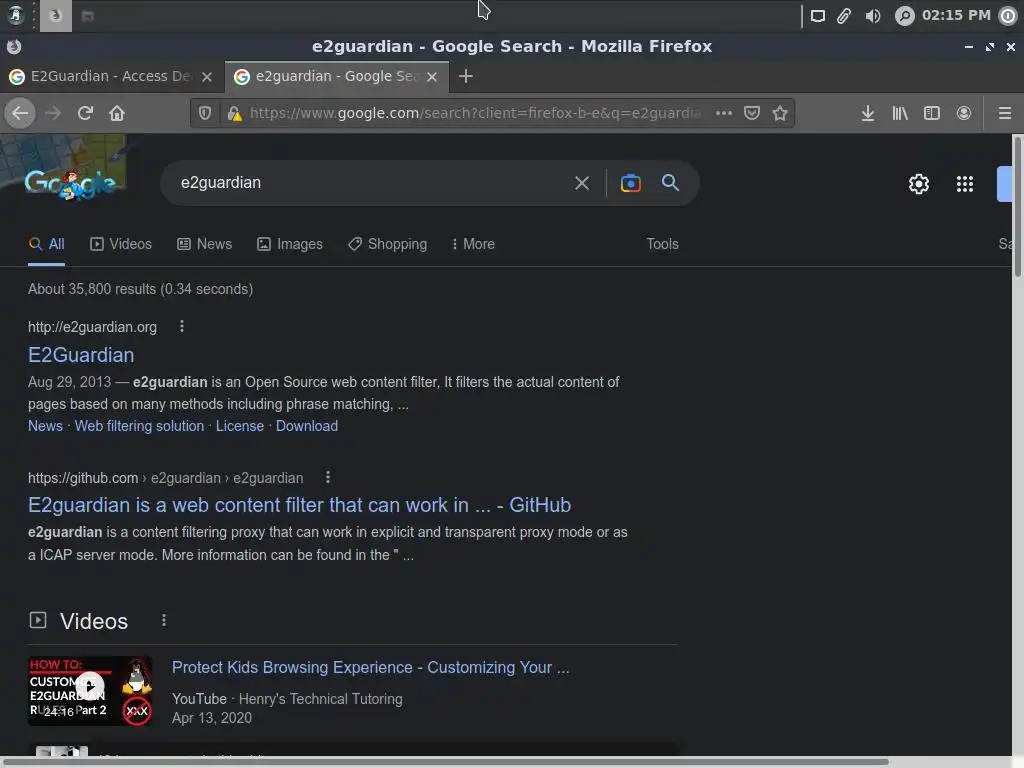The image size is (1024, 768).
Task: Open the panel display tray icon
Action: tap(818, 16)
